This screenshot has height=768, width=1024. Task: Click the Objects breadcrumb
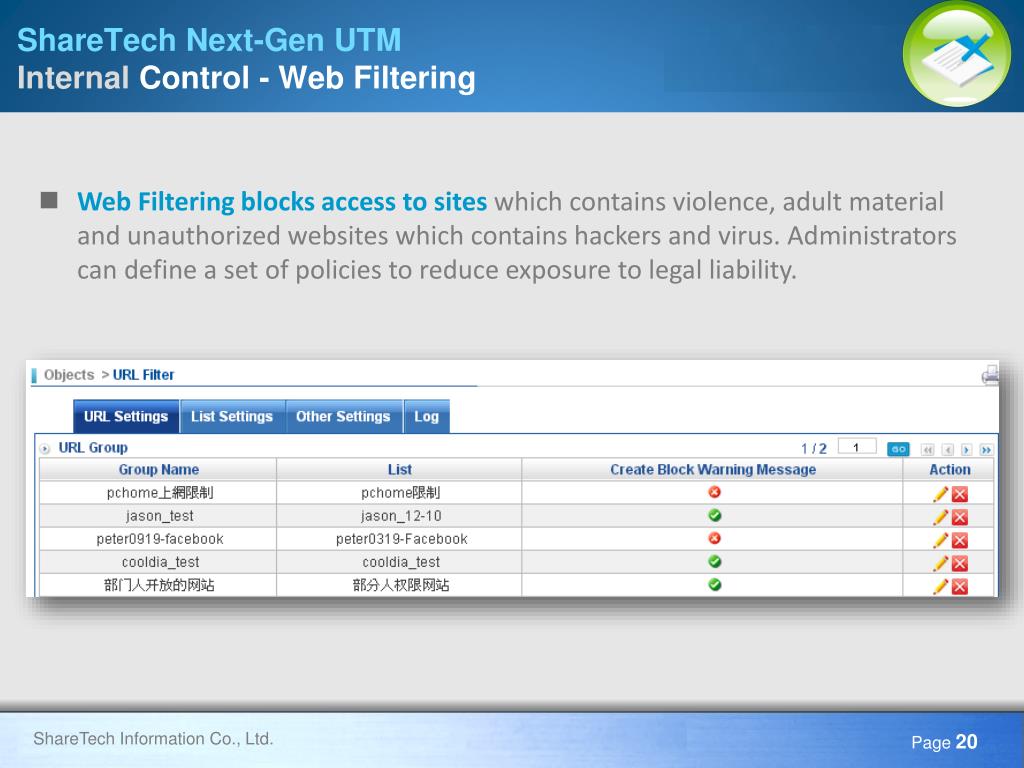pyautogui.click(x=69, y=375)
